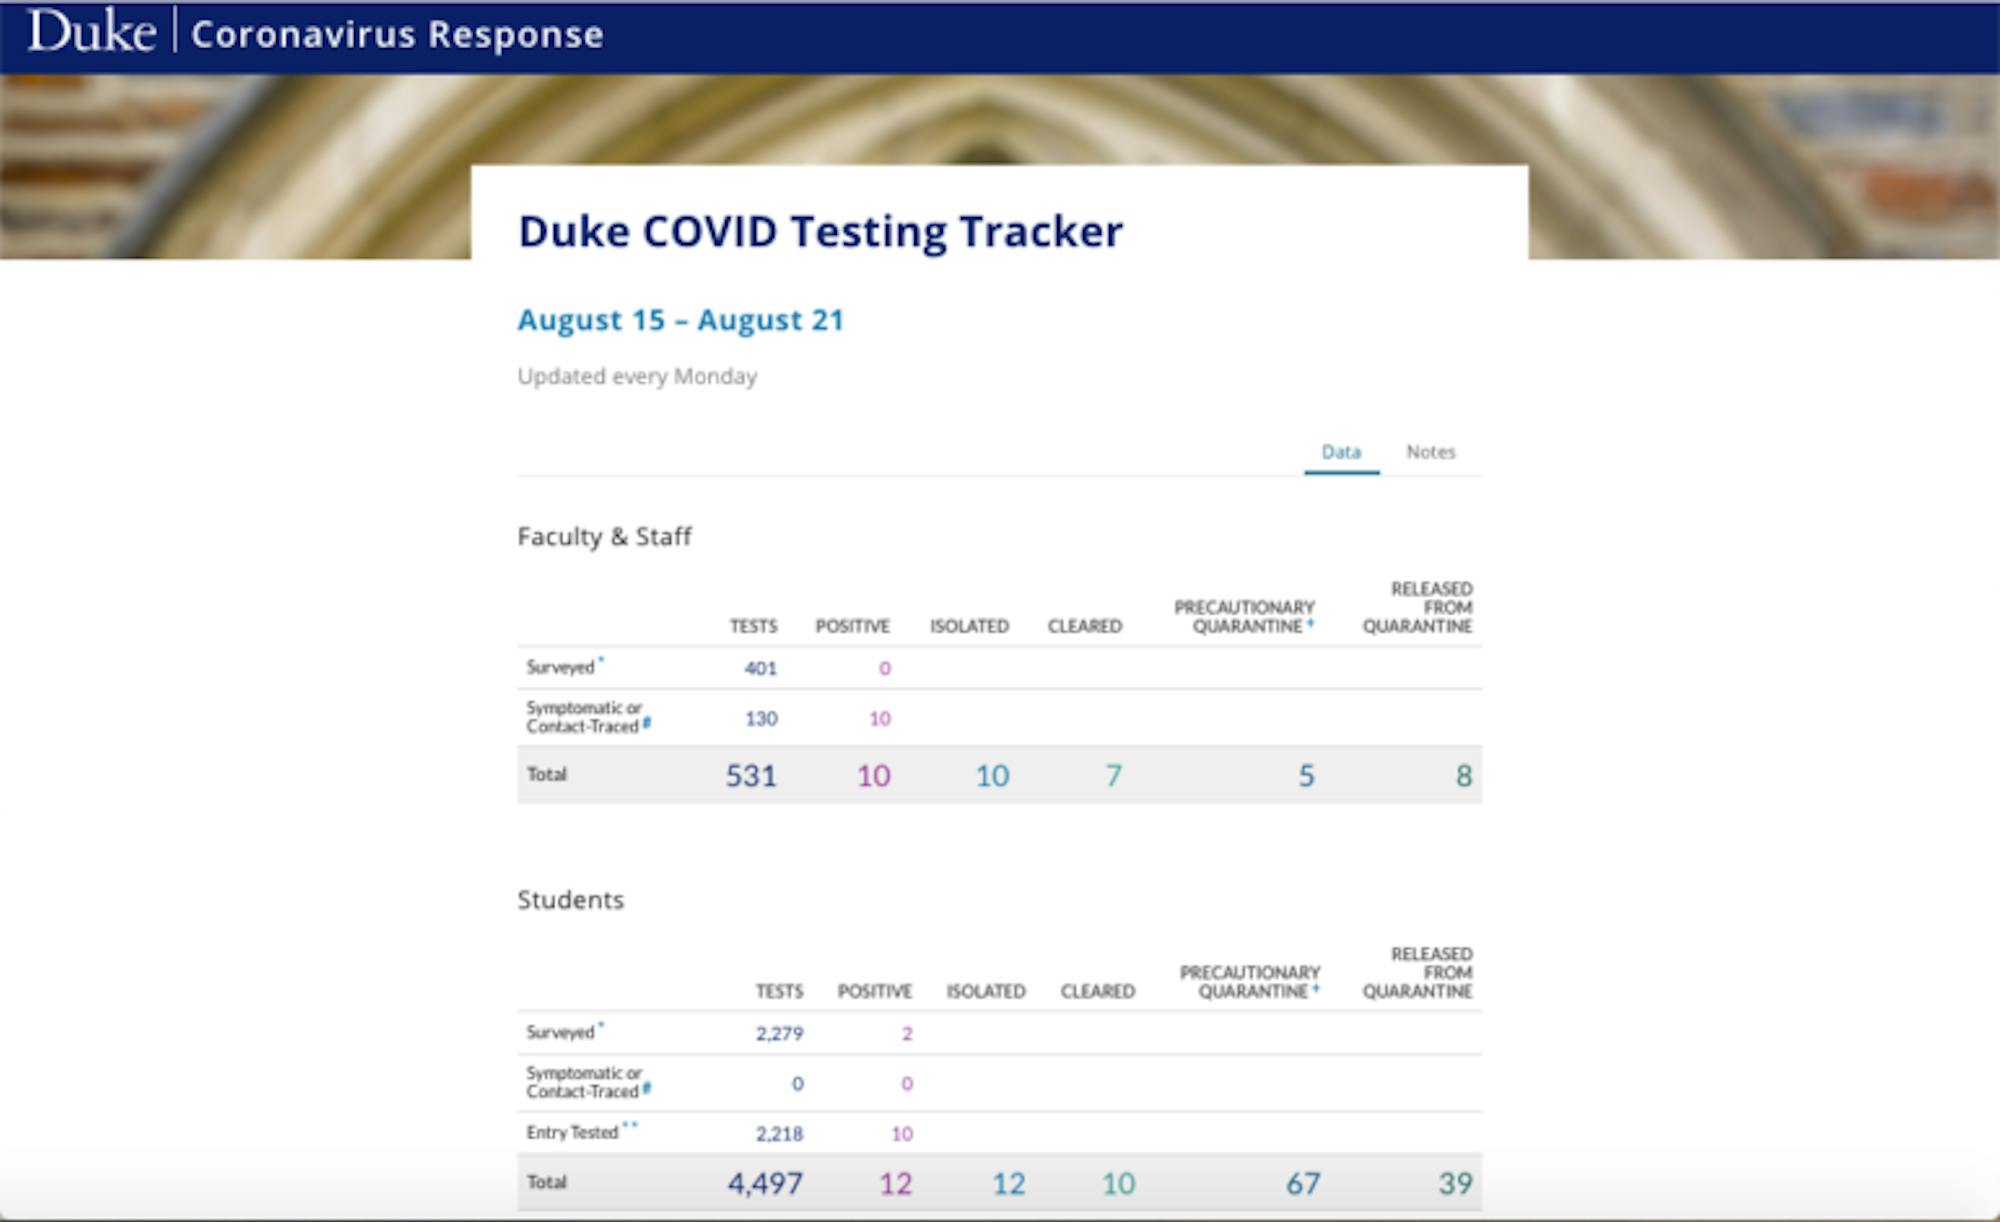2000x1222 pixels.
Task: Click hash footnote marker in Faculty Contact-Traced row
Action: tap(647, 723)
